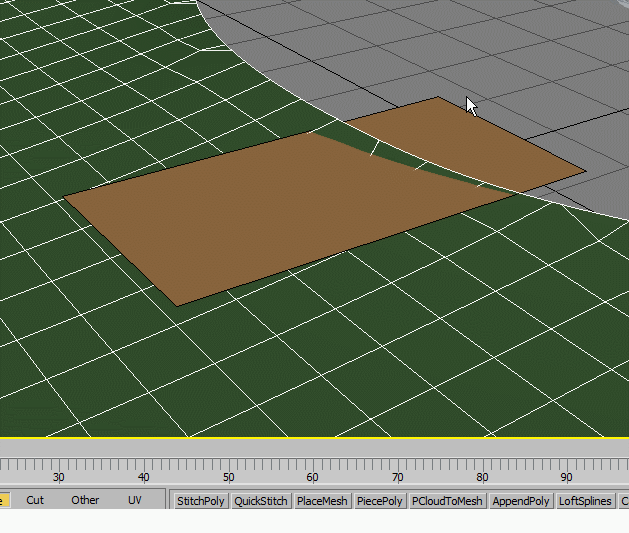The width and height of the screenshot is (629, 533).
Task: Activate the QuickStitch tool
Action: [x=261, y=501]
